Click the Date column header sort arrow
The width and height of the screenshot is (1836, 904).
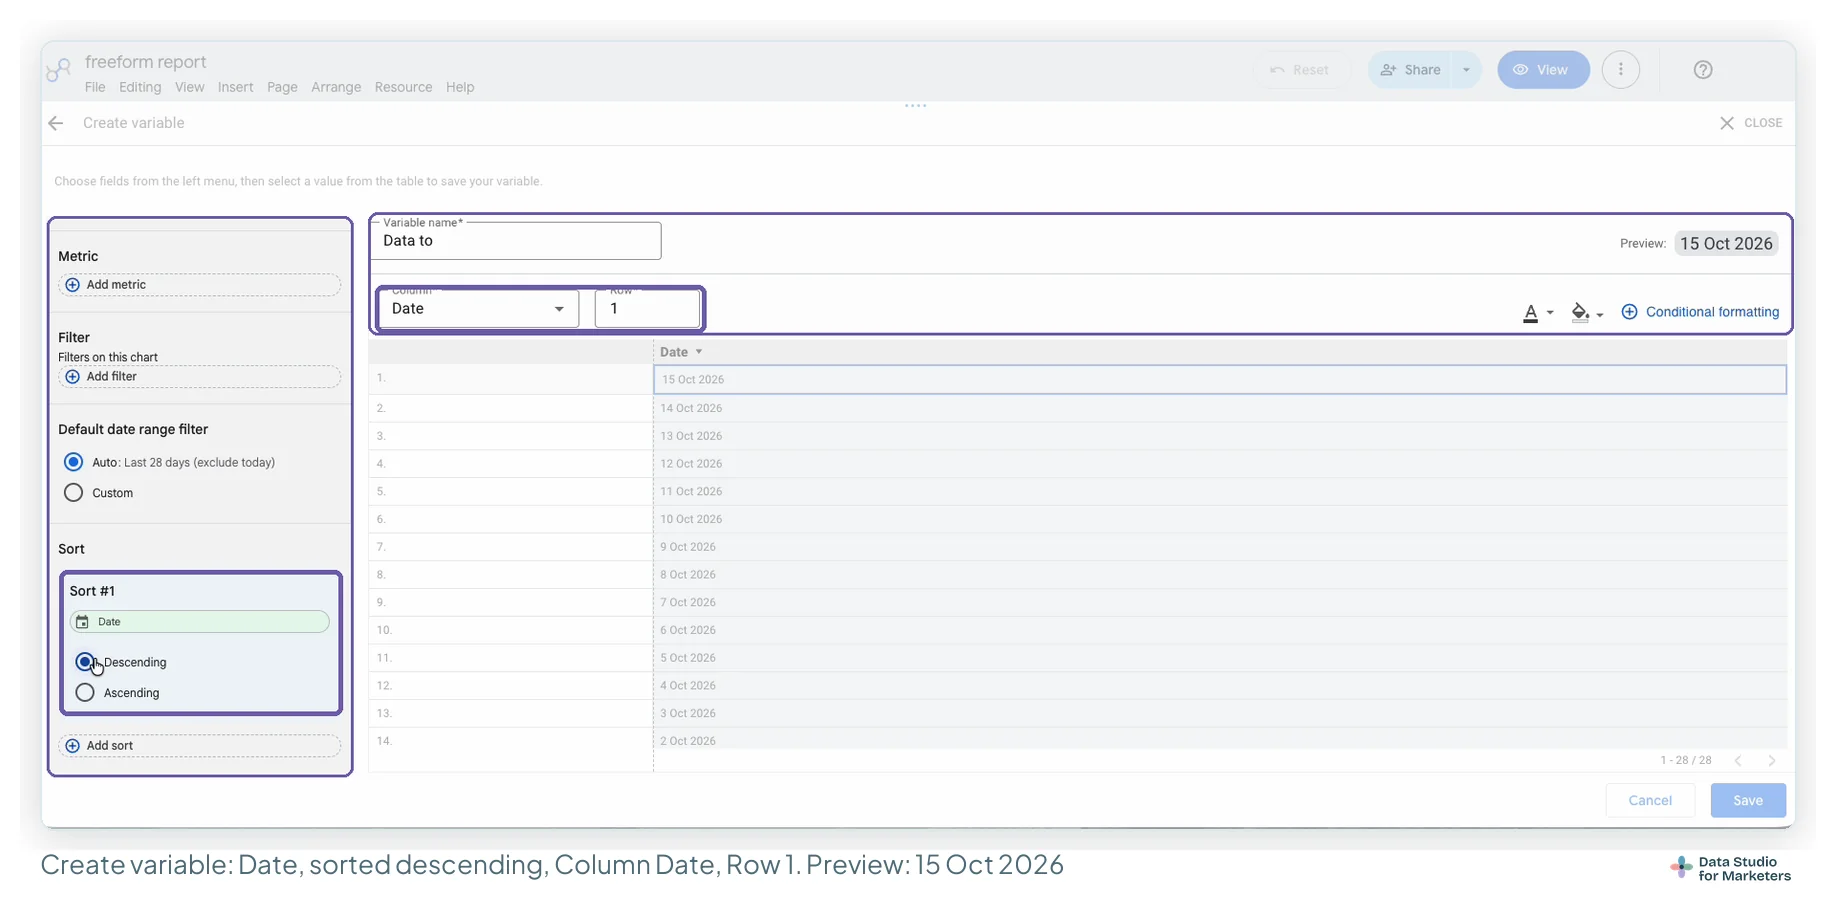(x=699, y=352)
